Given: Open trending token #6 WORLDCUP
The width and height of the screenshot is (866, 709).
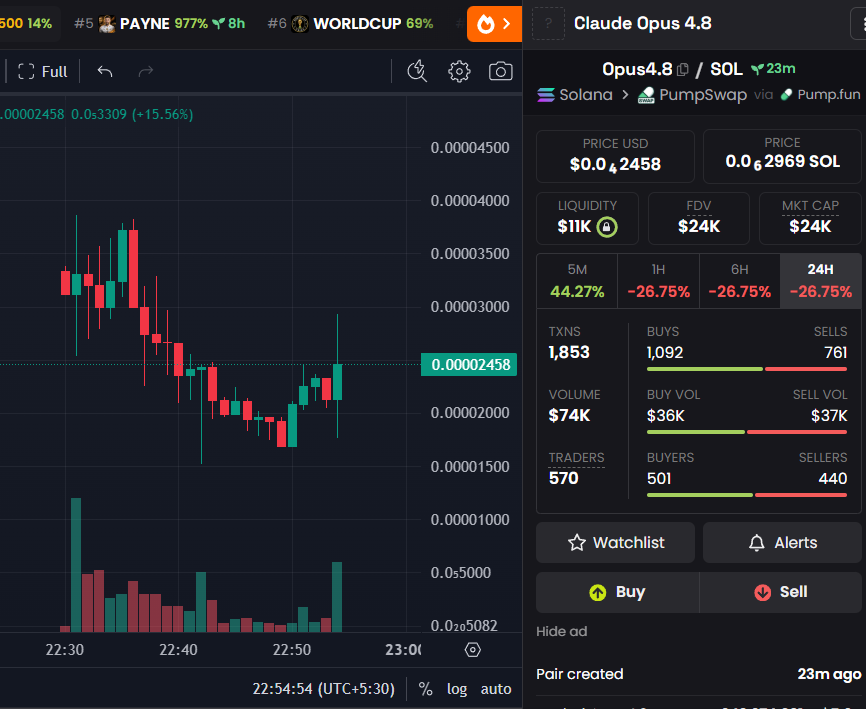Looking at the screenshot, I should click(x=350, y=24).
